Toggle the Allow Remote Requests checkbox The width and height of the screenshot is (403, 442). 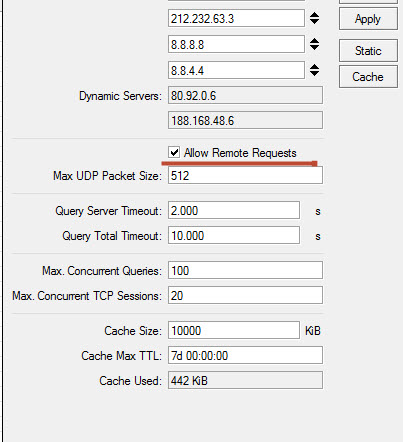tap(174, 152)
